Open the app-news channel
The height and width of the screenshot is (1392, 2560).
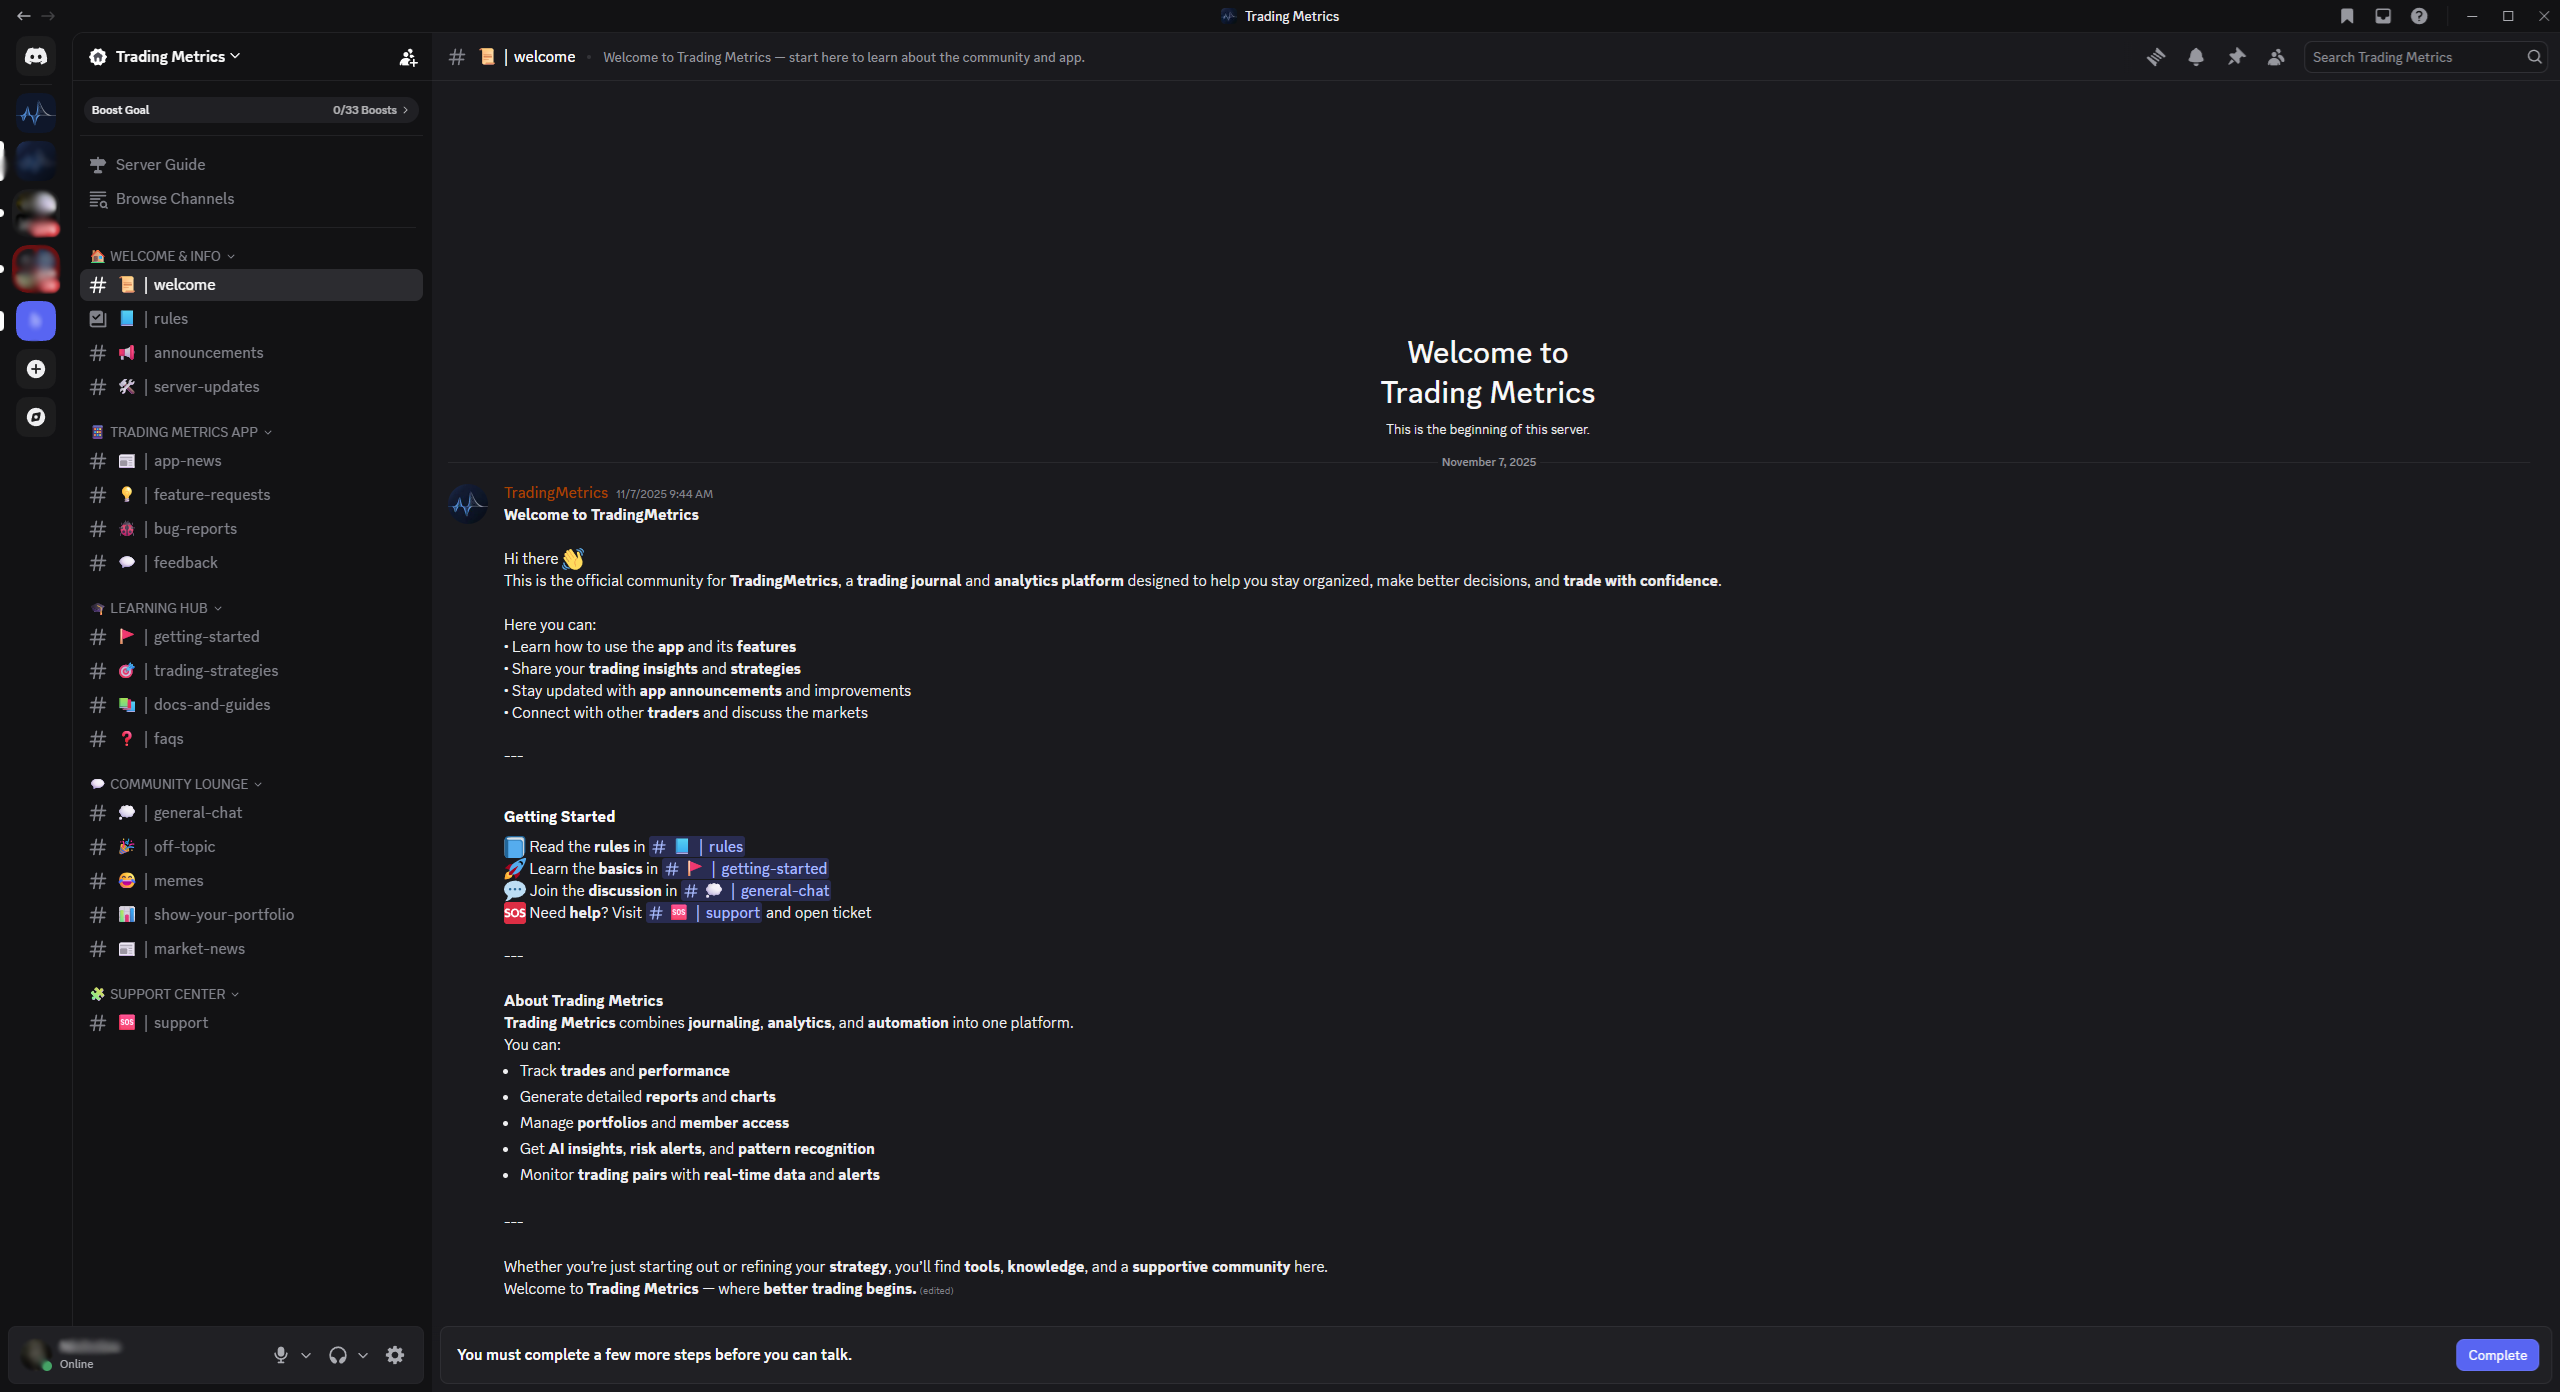tap(251, 461)
